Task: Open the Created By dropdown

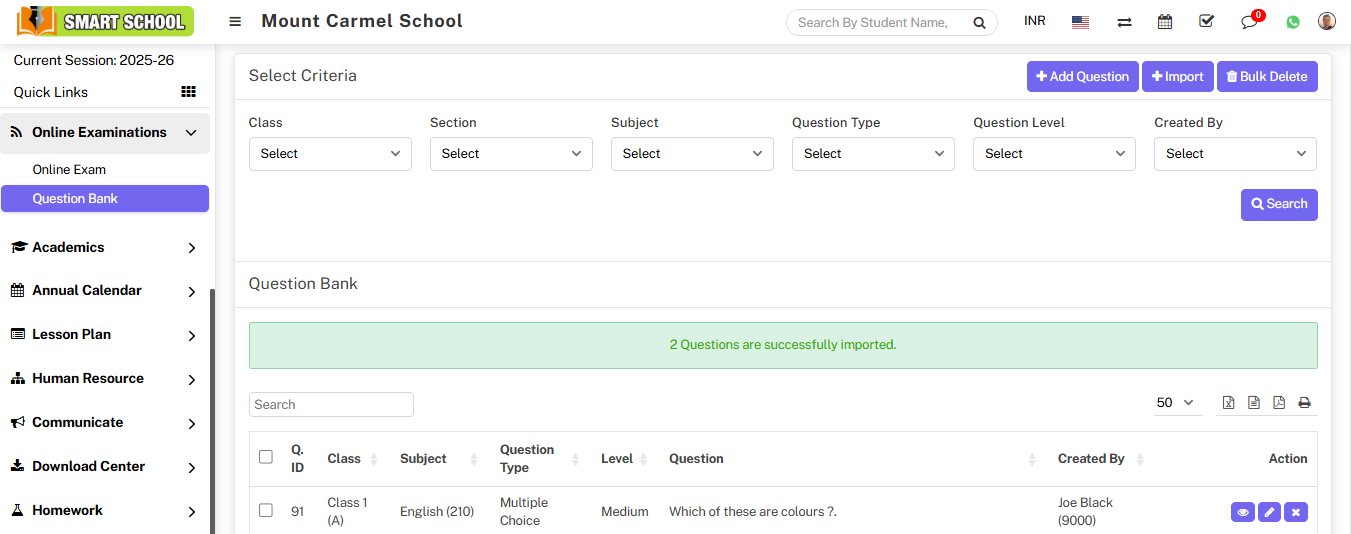Action: pos(1235,154)
